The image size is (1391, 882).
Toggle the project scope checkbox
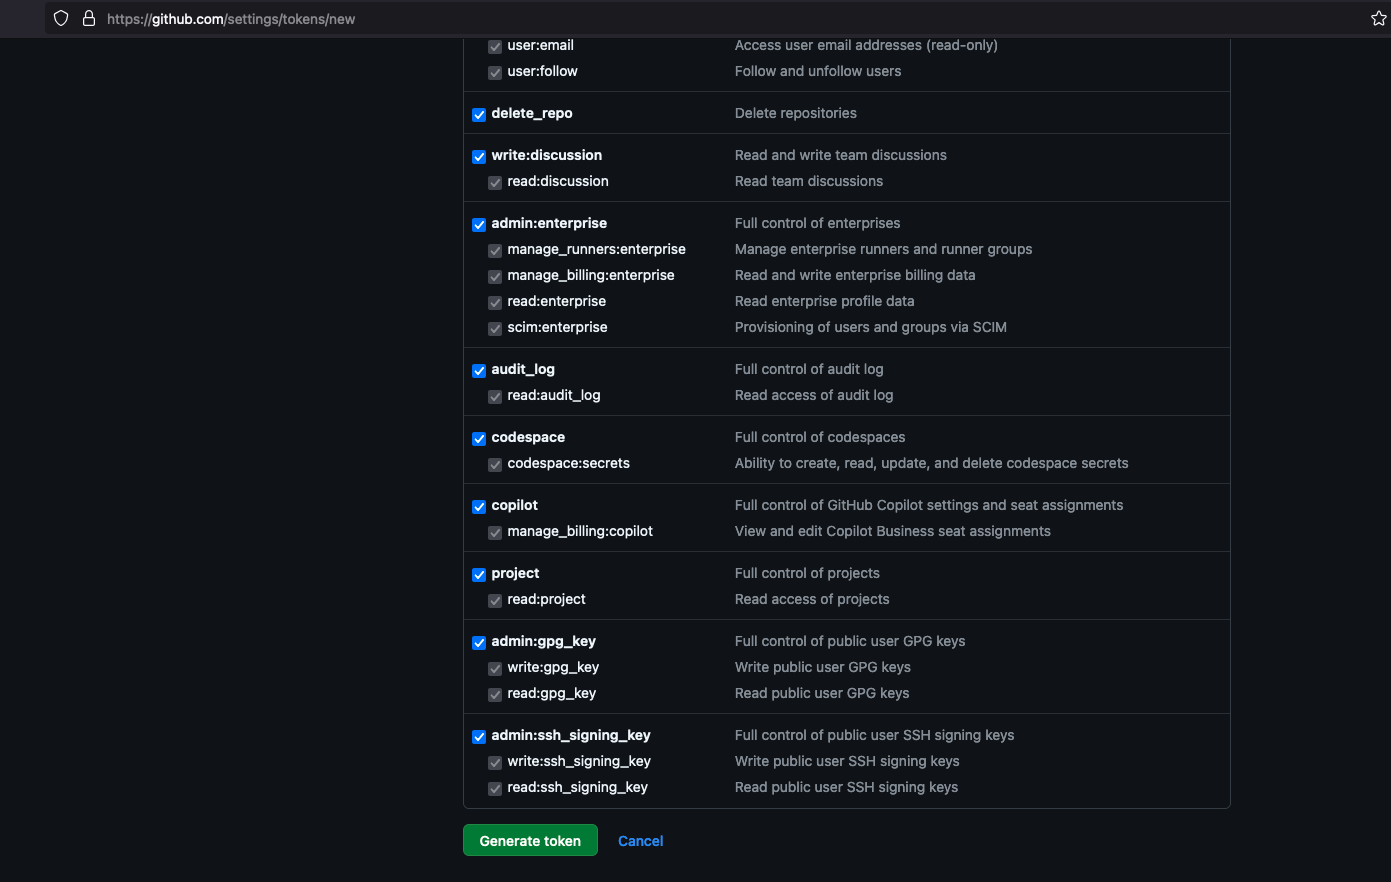479,575
